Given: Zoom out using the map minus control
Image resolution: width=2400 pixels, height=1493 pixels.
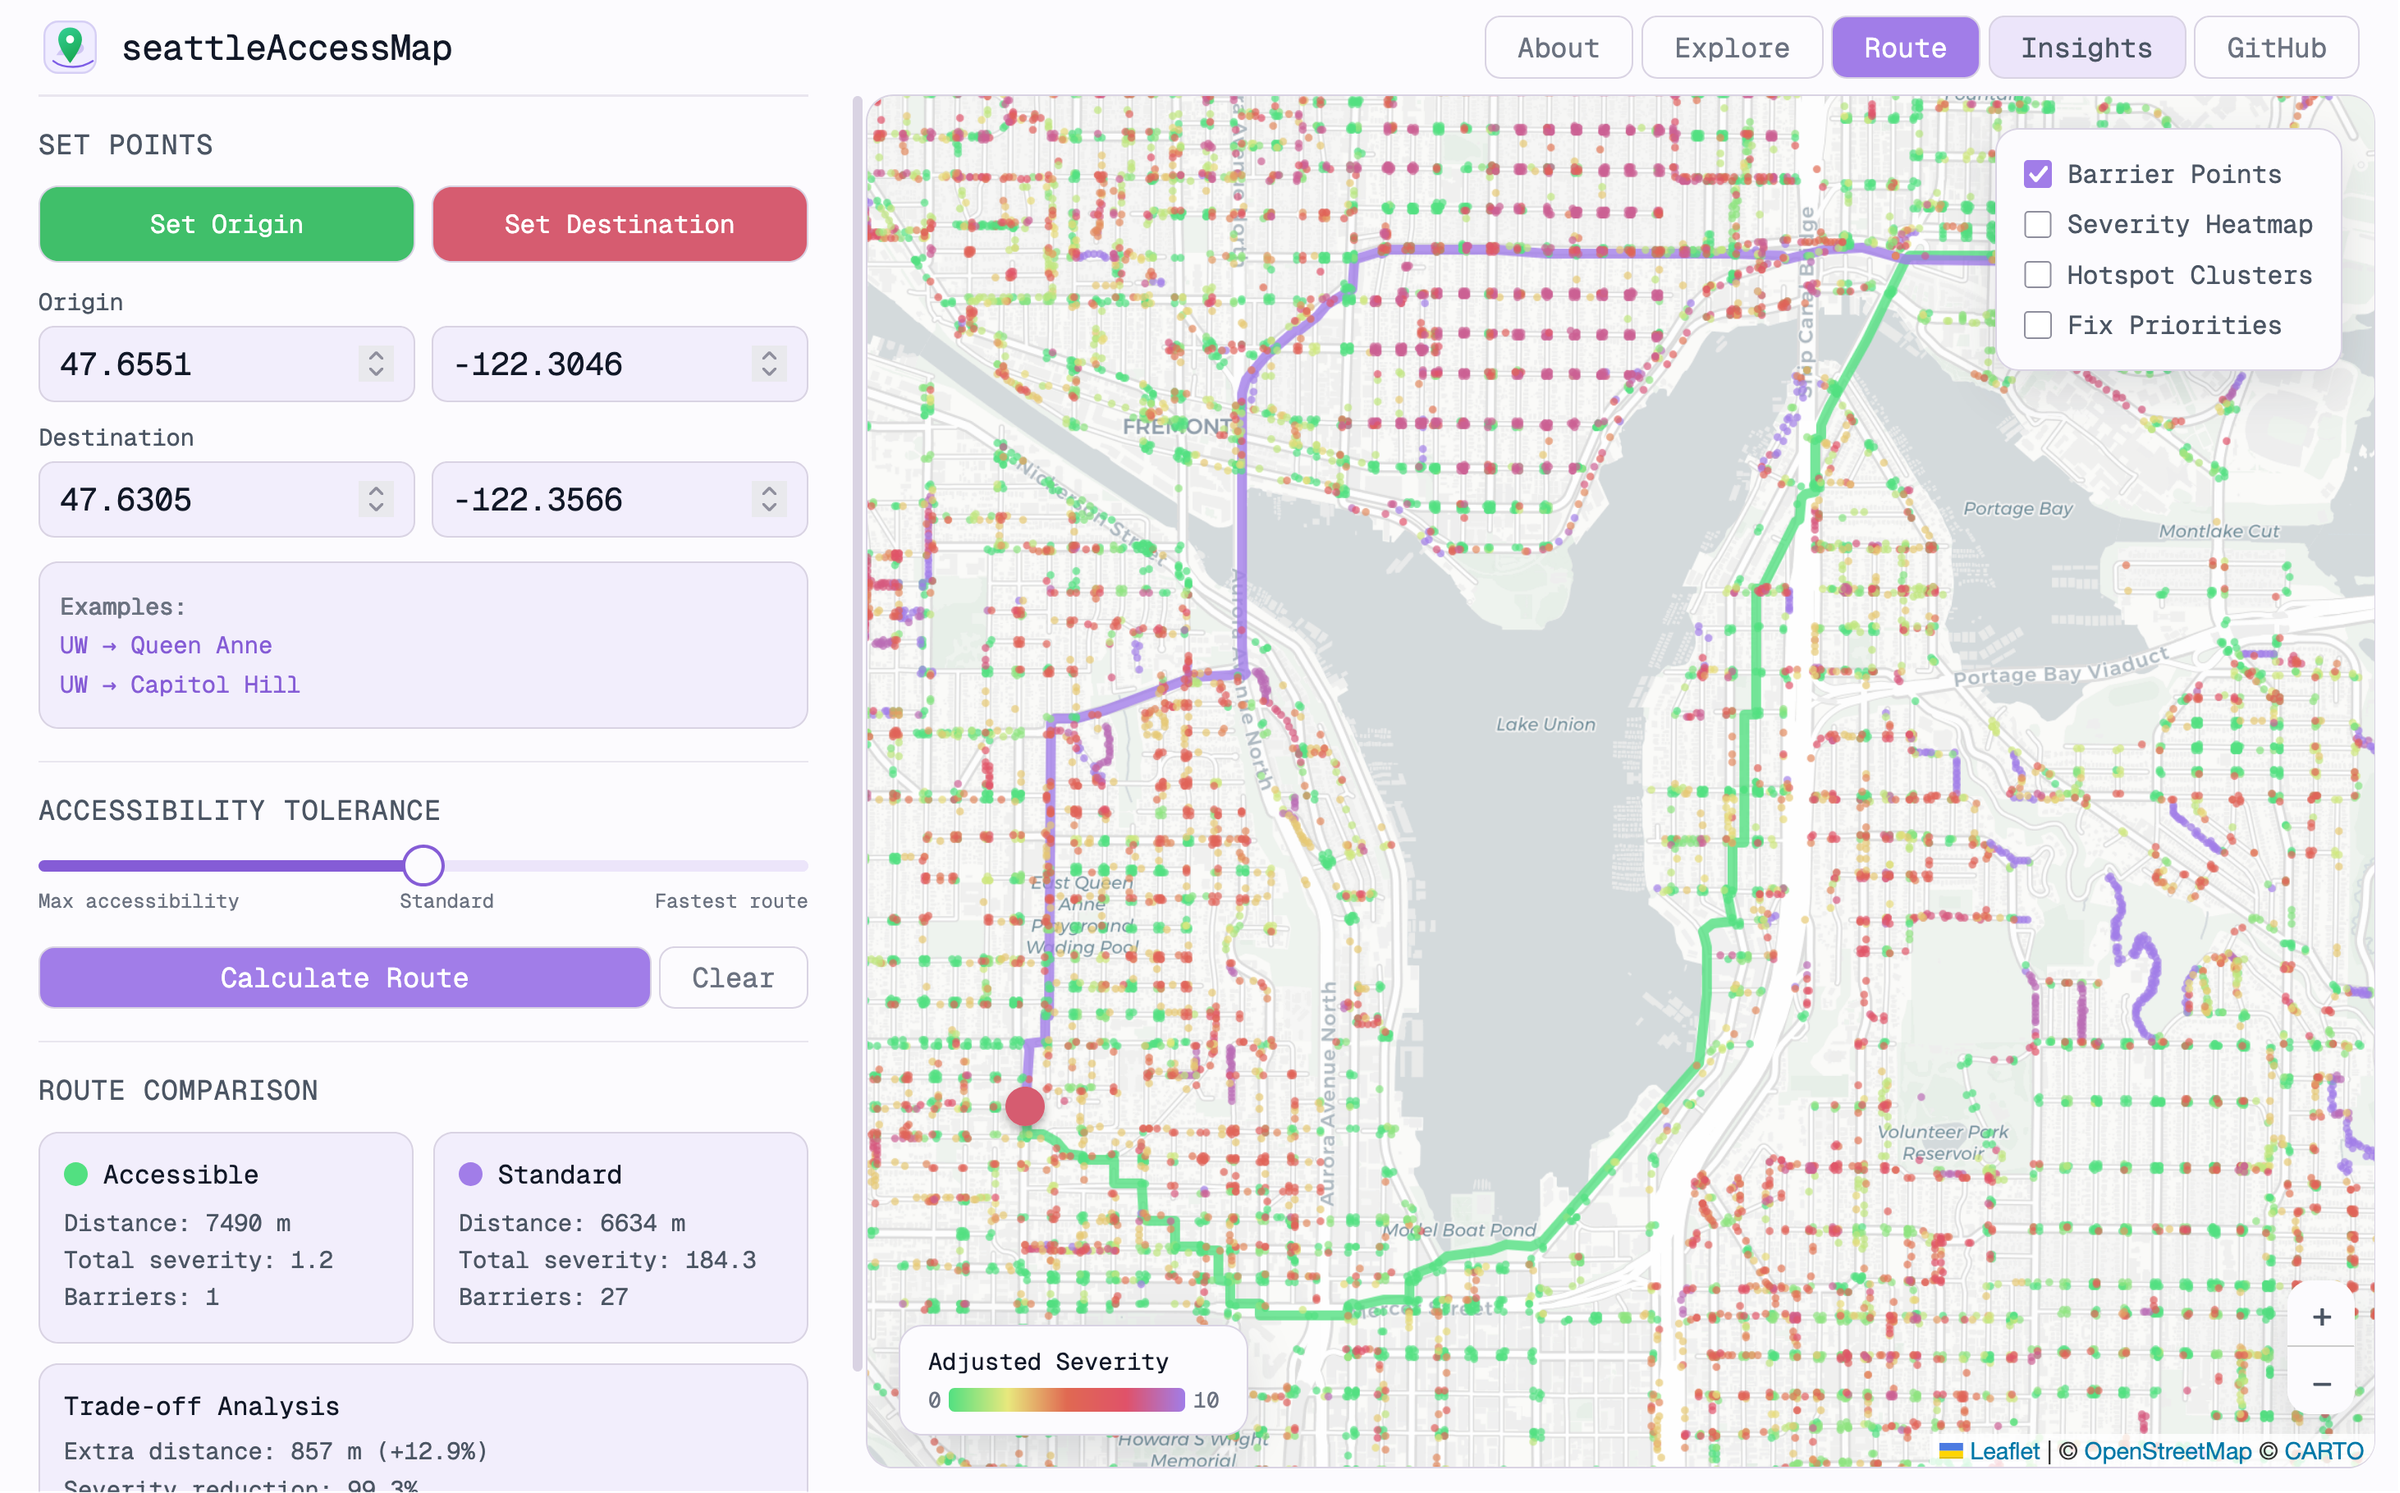Looking at the screenshot, I should pos(2321,1383).
